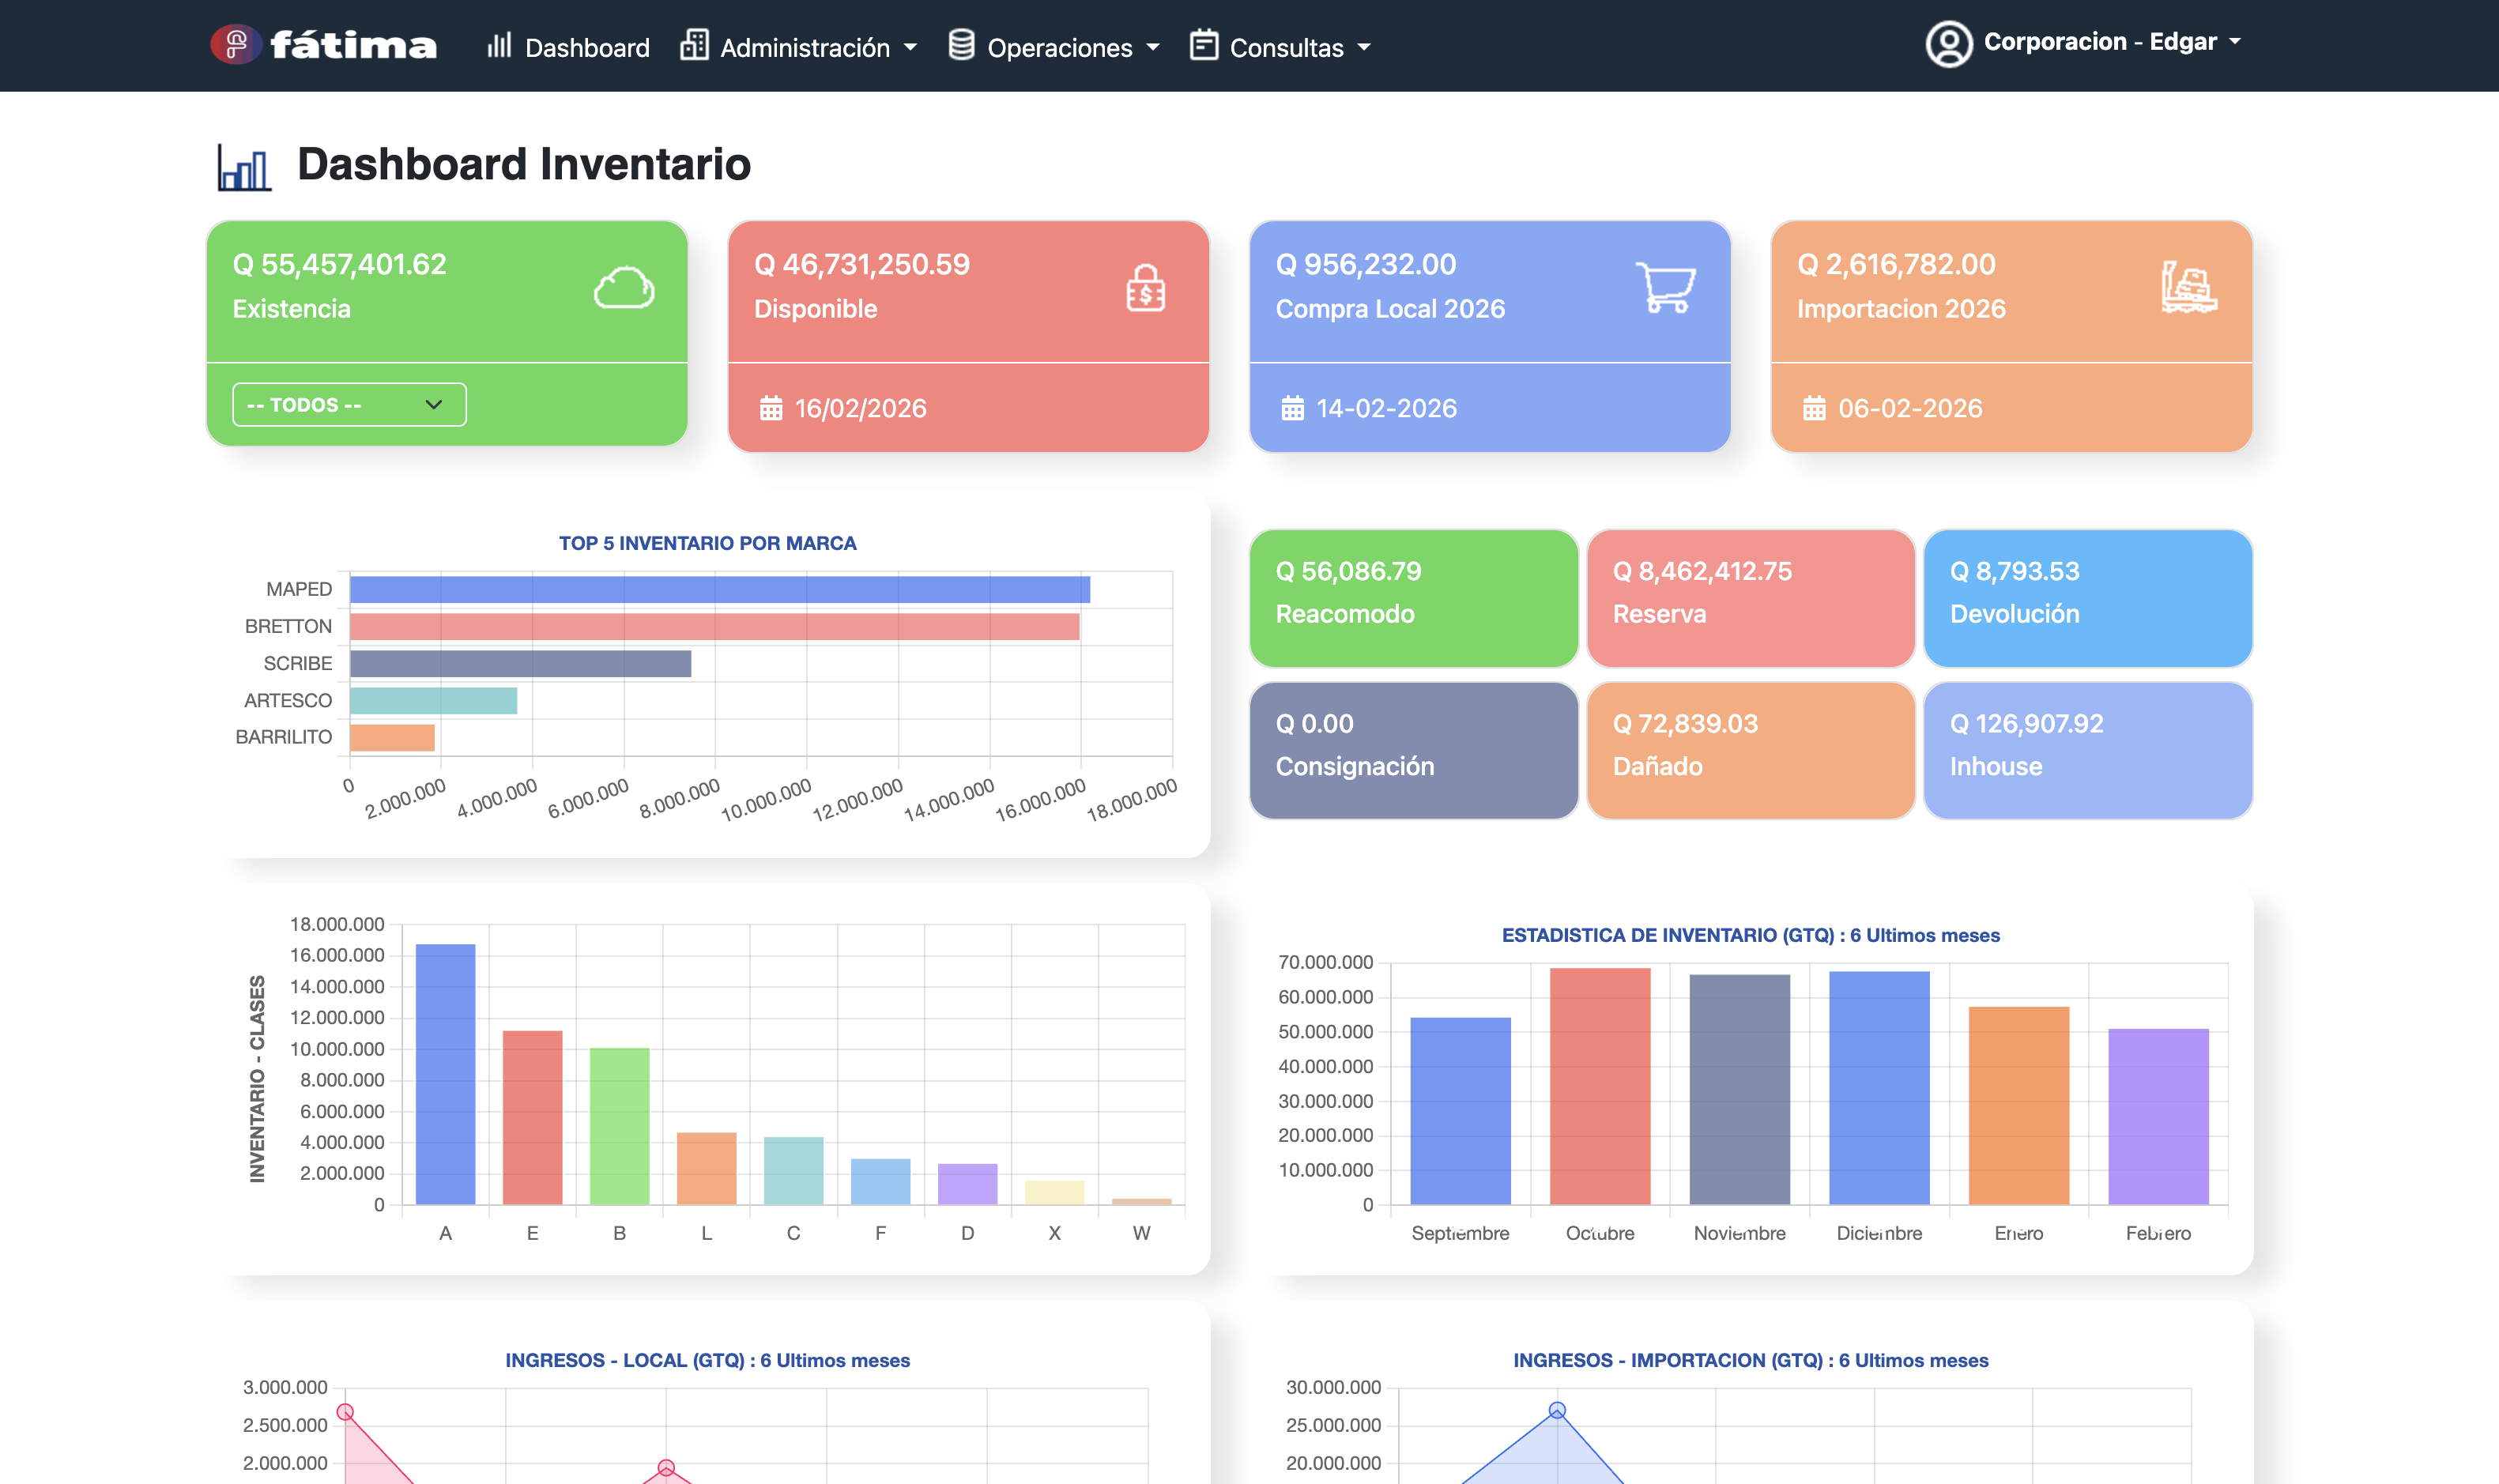2499x1484 pixels.
Task: Click the INGRESOS - LOCAL chart title
Action: (x=707, y=1360)
